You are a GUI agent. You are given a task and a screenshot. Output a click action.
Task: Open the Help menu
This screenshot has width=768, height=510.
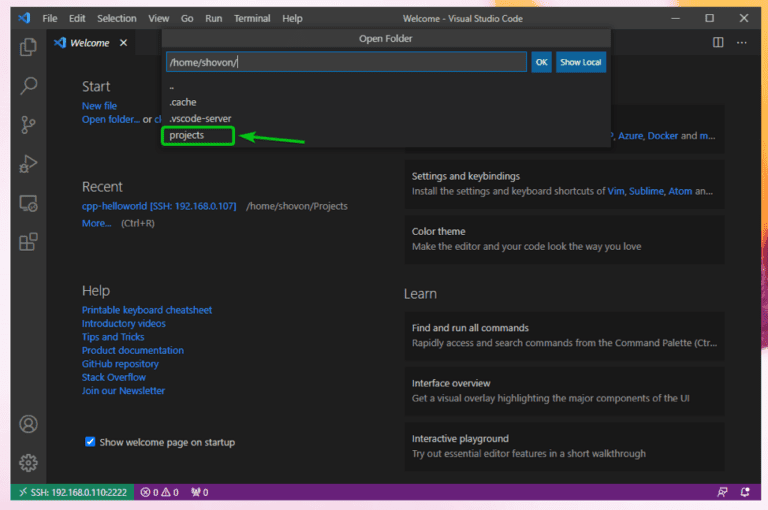pyautogui.click(x=292, y=19)
